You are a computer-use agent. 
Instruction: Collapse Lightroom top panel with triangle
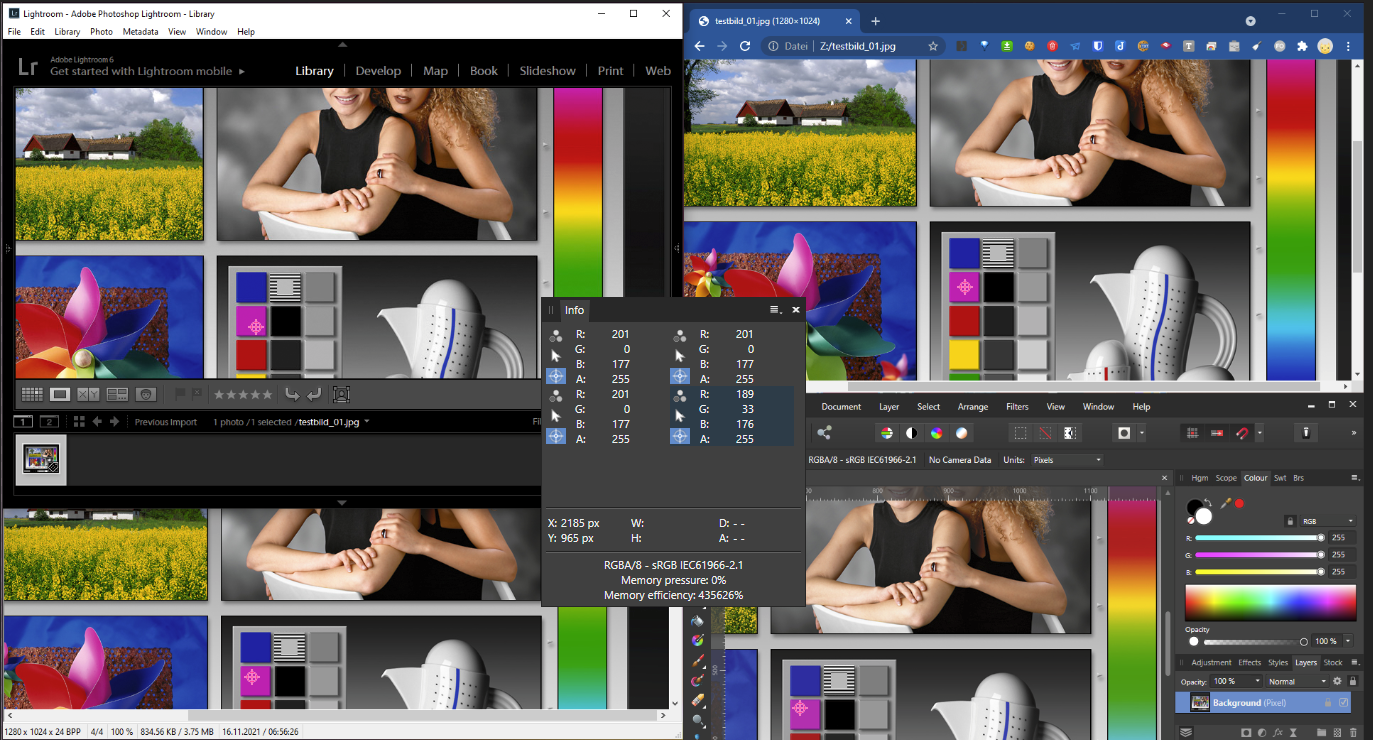pos(342,44)
